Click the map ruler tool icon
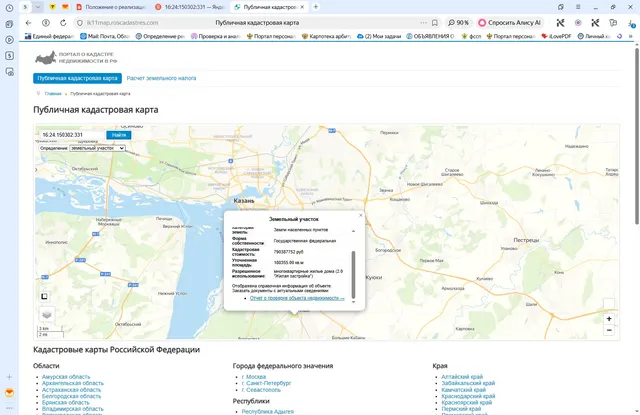 (44, 296)
